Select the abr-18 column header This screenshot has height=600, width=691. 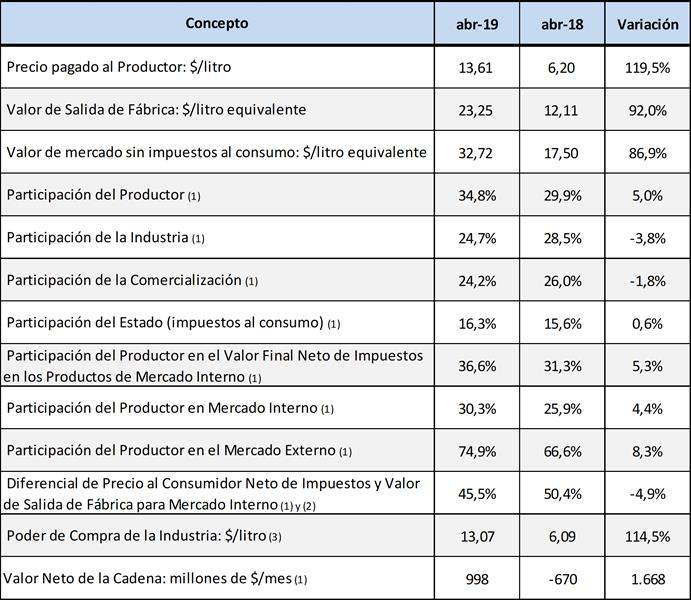[x=562, y=25]
